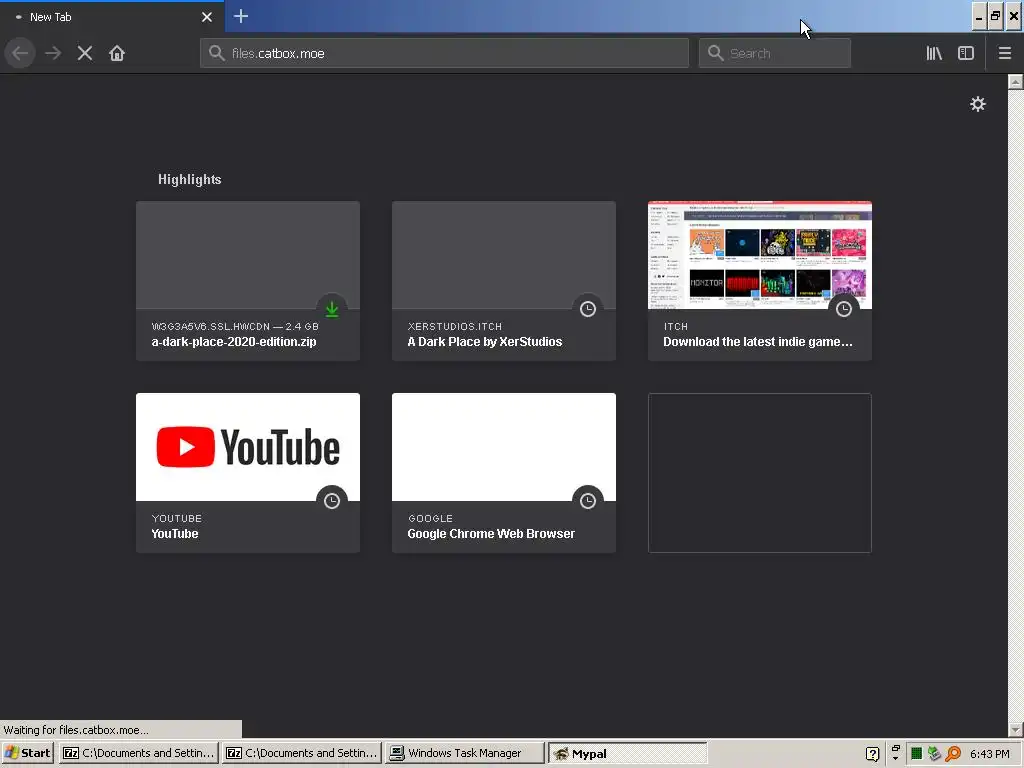The height and width of the screenshot is (768, 1024).
Task: Open a new tab with plus button
Action: 241,16
